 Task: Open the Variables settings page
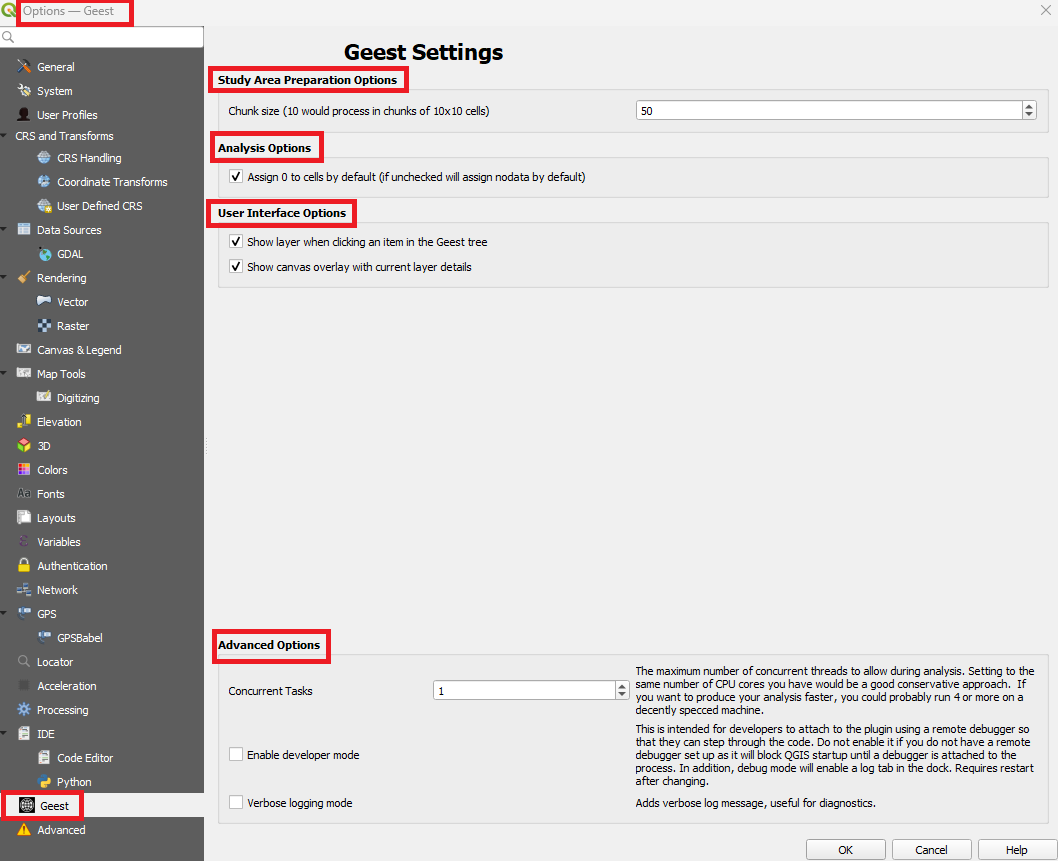click(x=59, y=542)
